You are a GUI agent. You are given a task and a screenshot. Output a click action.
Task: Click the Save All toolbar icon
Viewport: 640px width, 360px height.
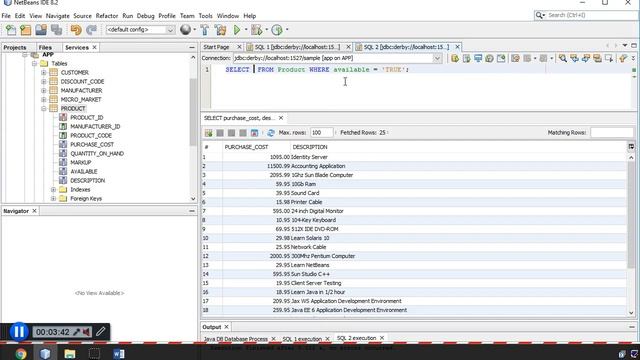click(x=56, y=30)
